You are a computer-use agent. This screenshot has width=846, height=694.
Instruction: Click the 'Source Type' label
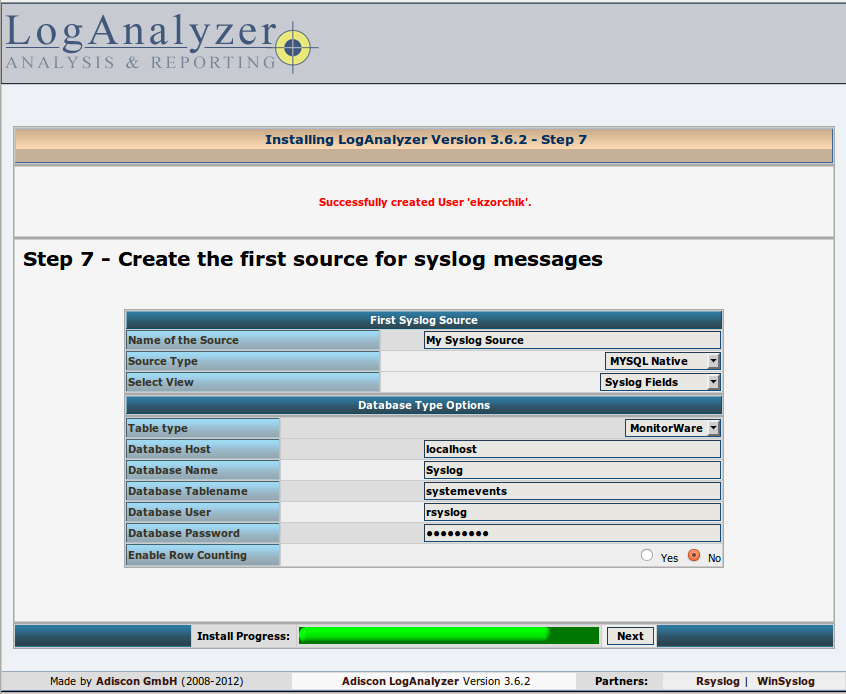point(162,361)
